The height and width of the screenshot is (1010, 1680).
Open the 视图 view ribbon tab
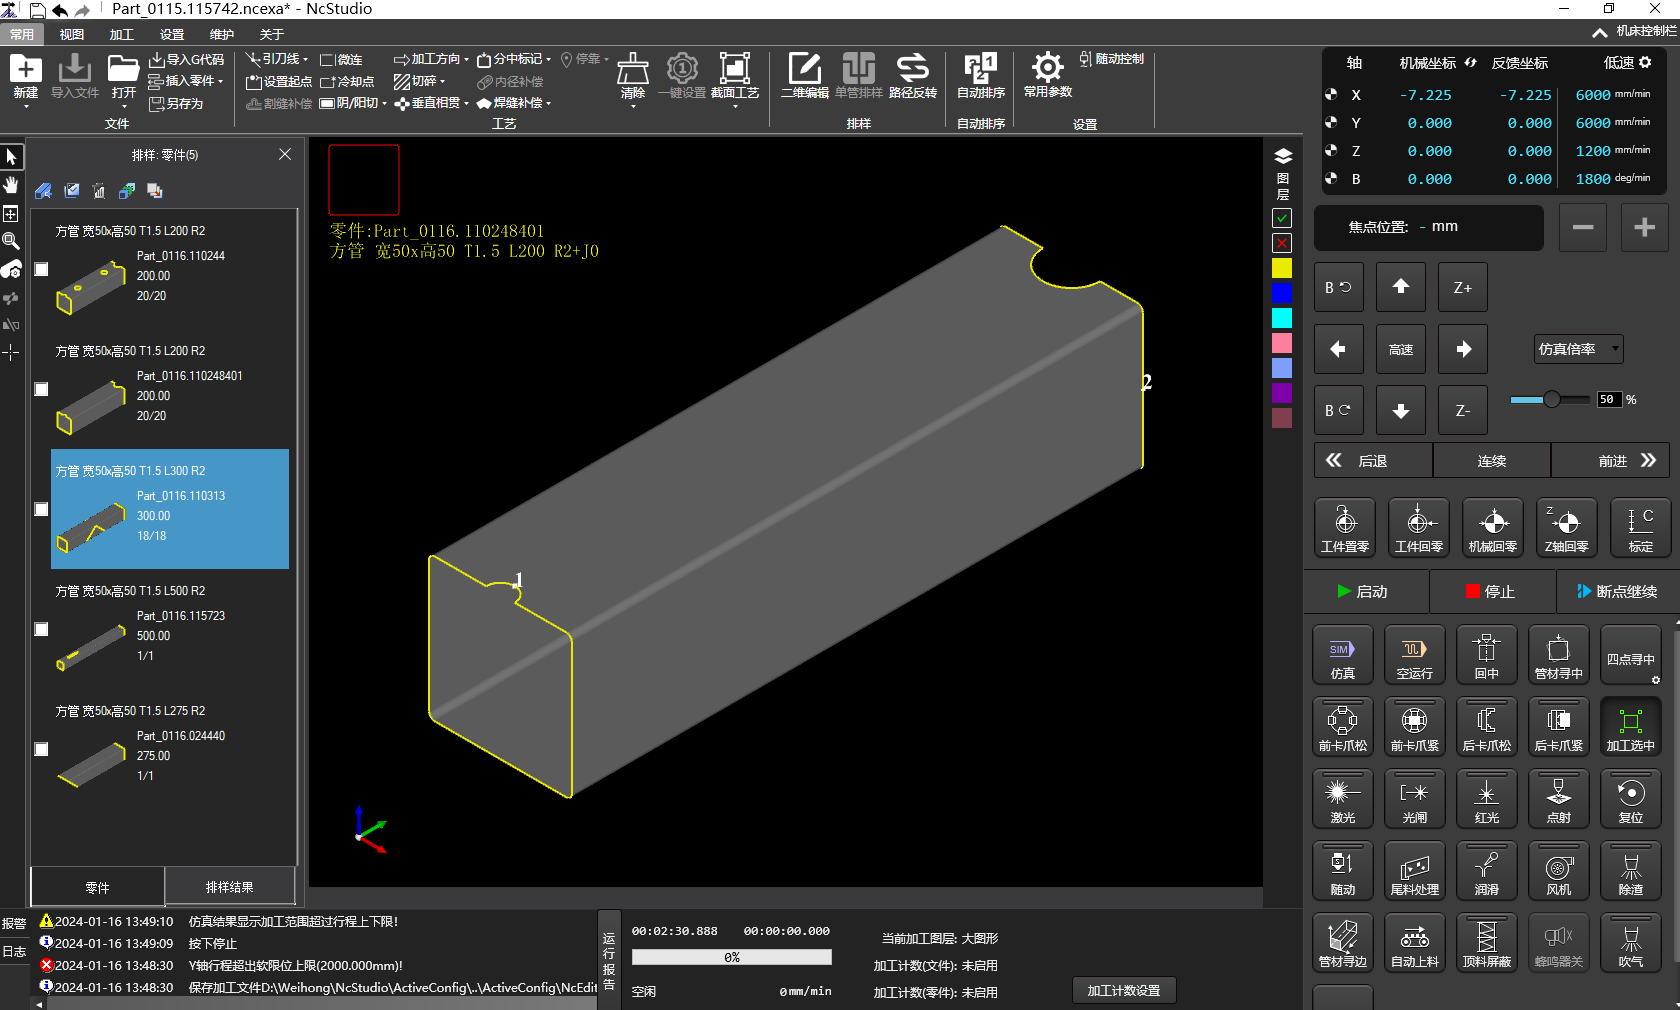[x=72, y=34]
